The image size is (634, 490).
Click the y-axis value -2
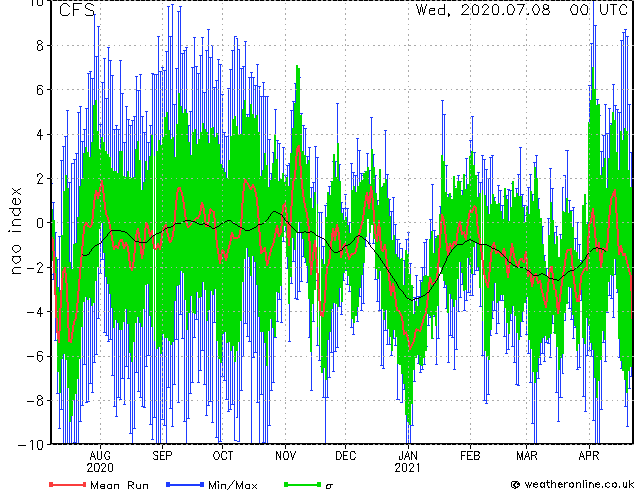pyautogui.click(x=35, y=267)
